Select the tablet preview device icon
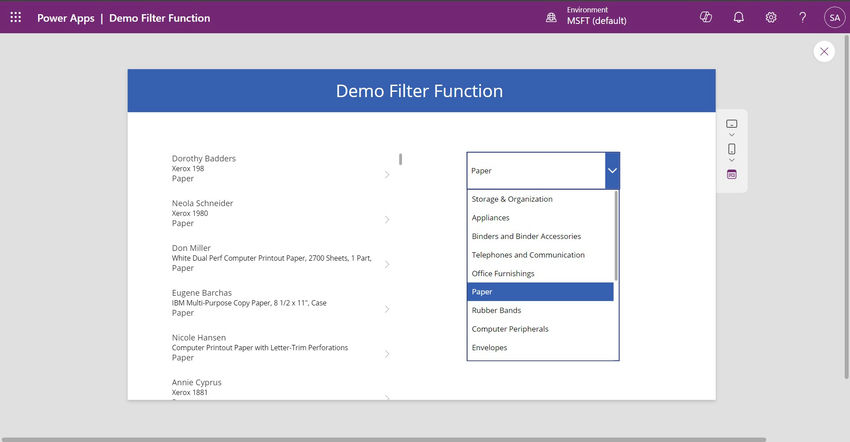 (731, 124)
